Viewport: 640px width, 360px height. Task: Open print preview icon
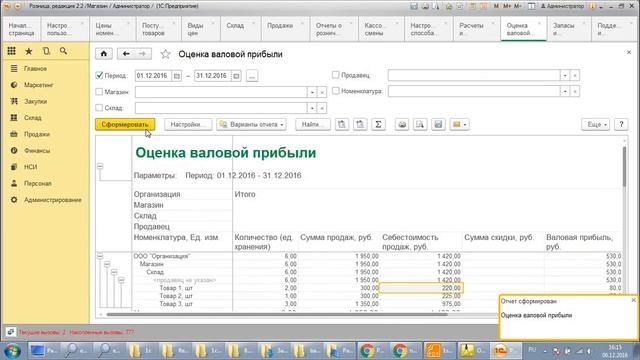[x=420, y=124]
